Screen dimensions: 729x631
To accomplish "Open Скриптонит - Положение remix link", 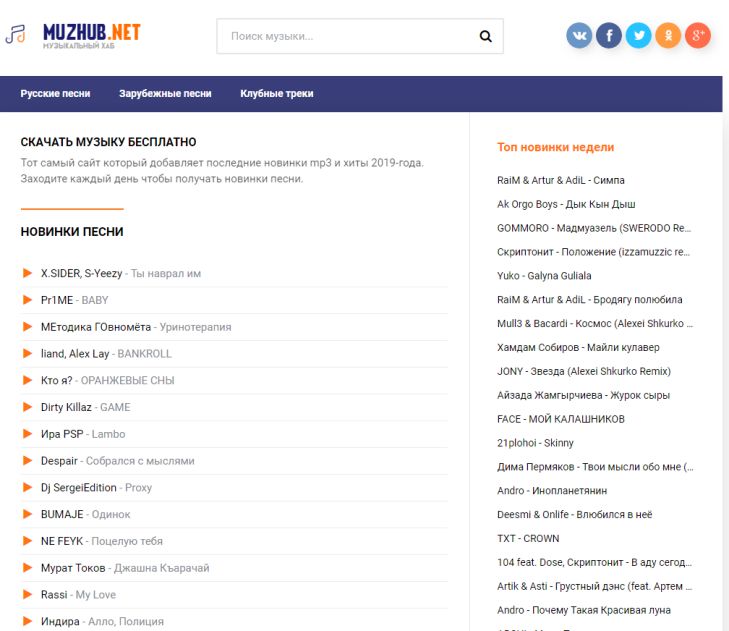I will 594,252.
